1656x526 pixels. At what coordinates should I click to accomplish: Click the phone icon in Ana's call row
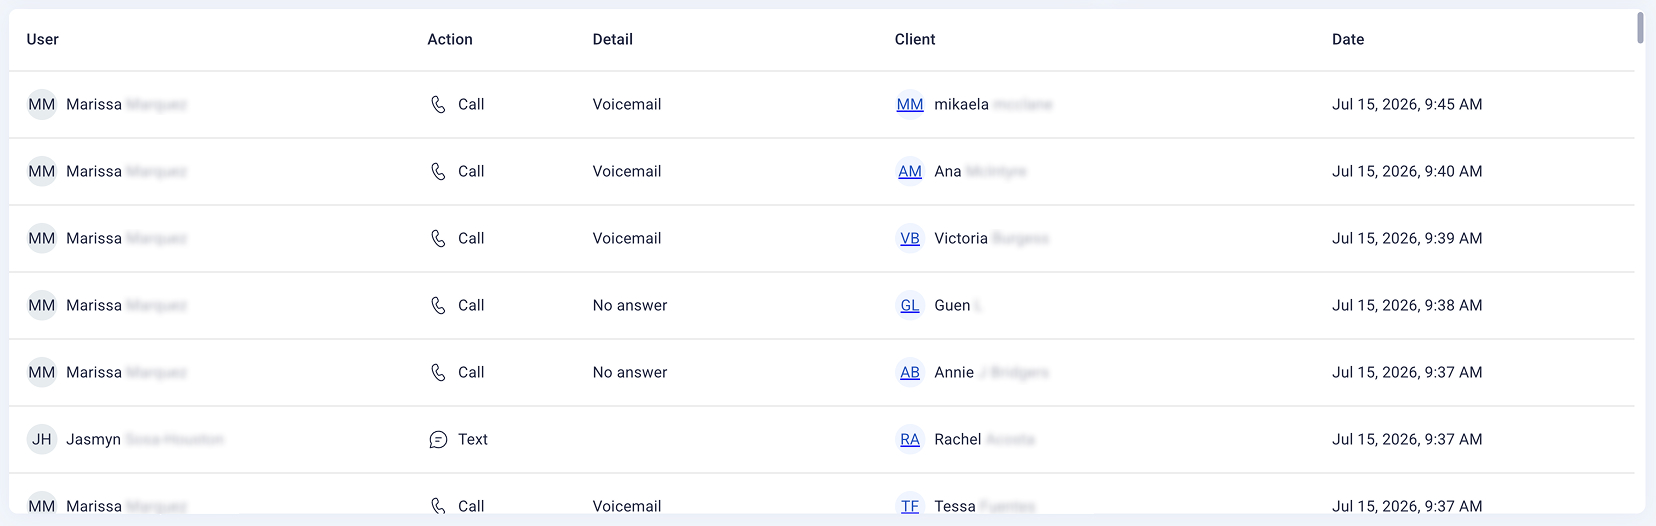438,171
